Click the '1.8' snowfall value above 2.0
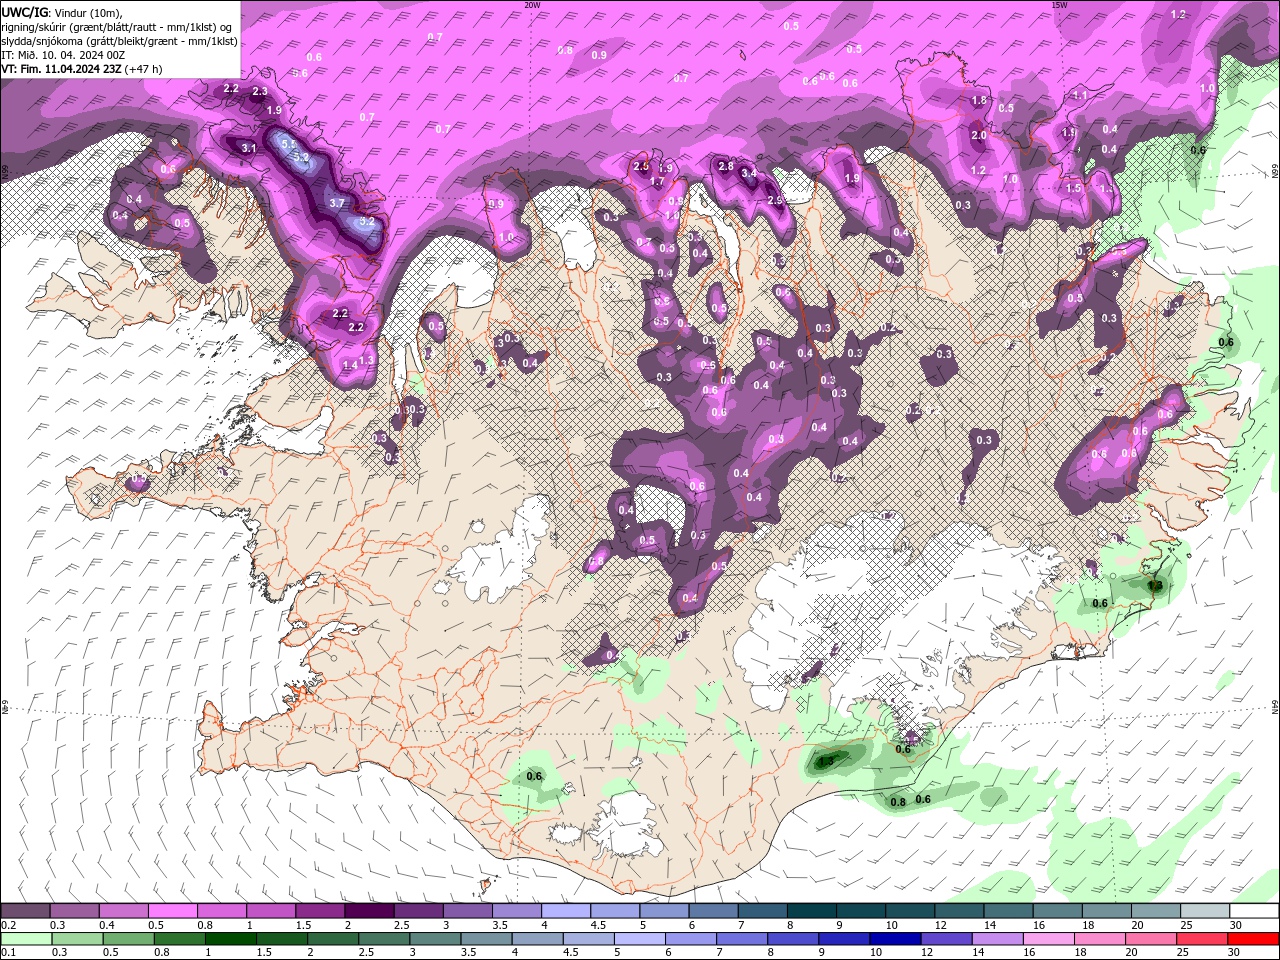Screen dimensions: 1280x960 click(x=979, y=101)
